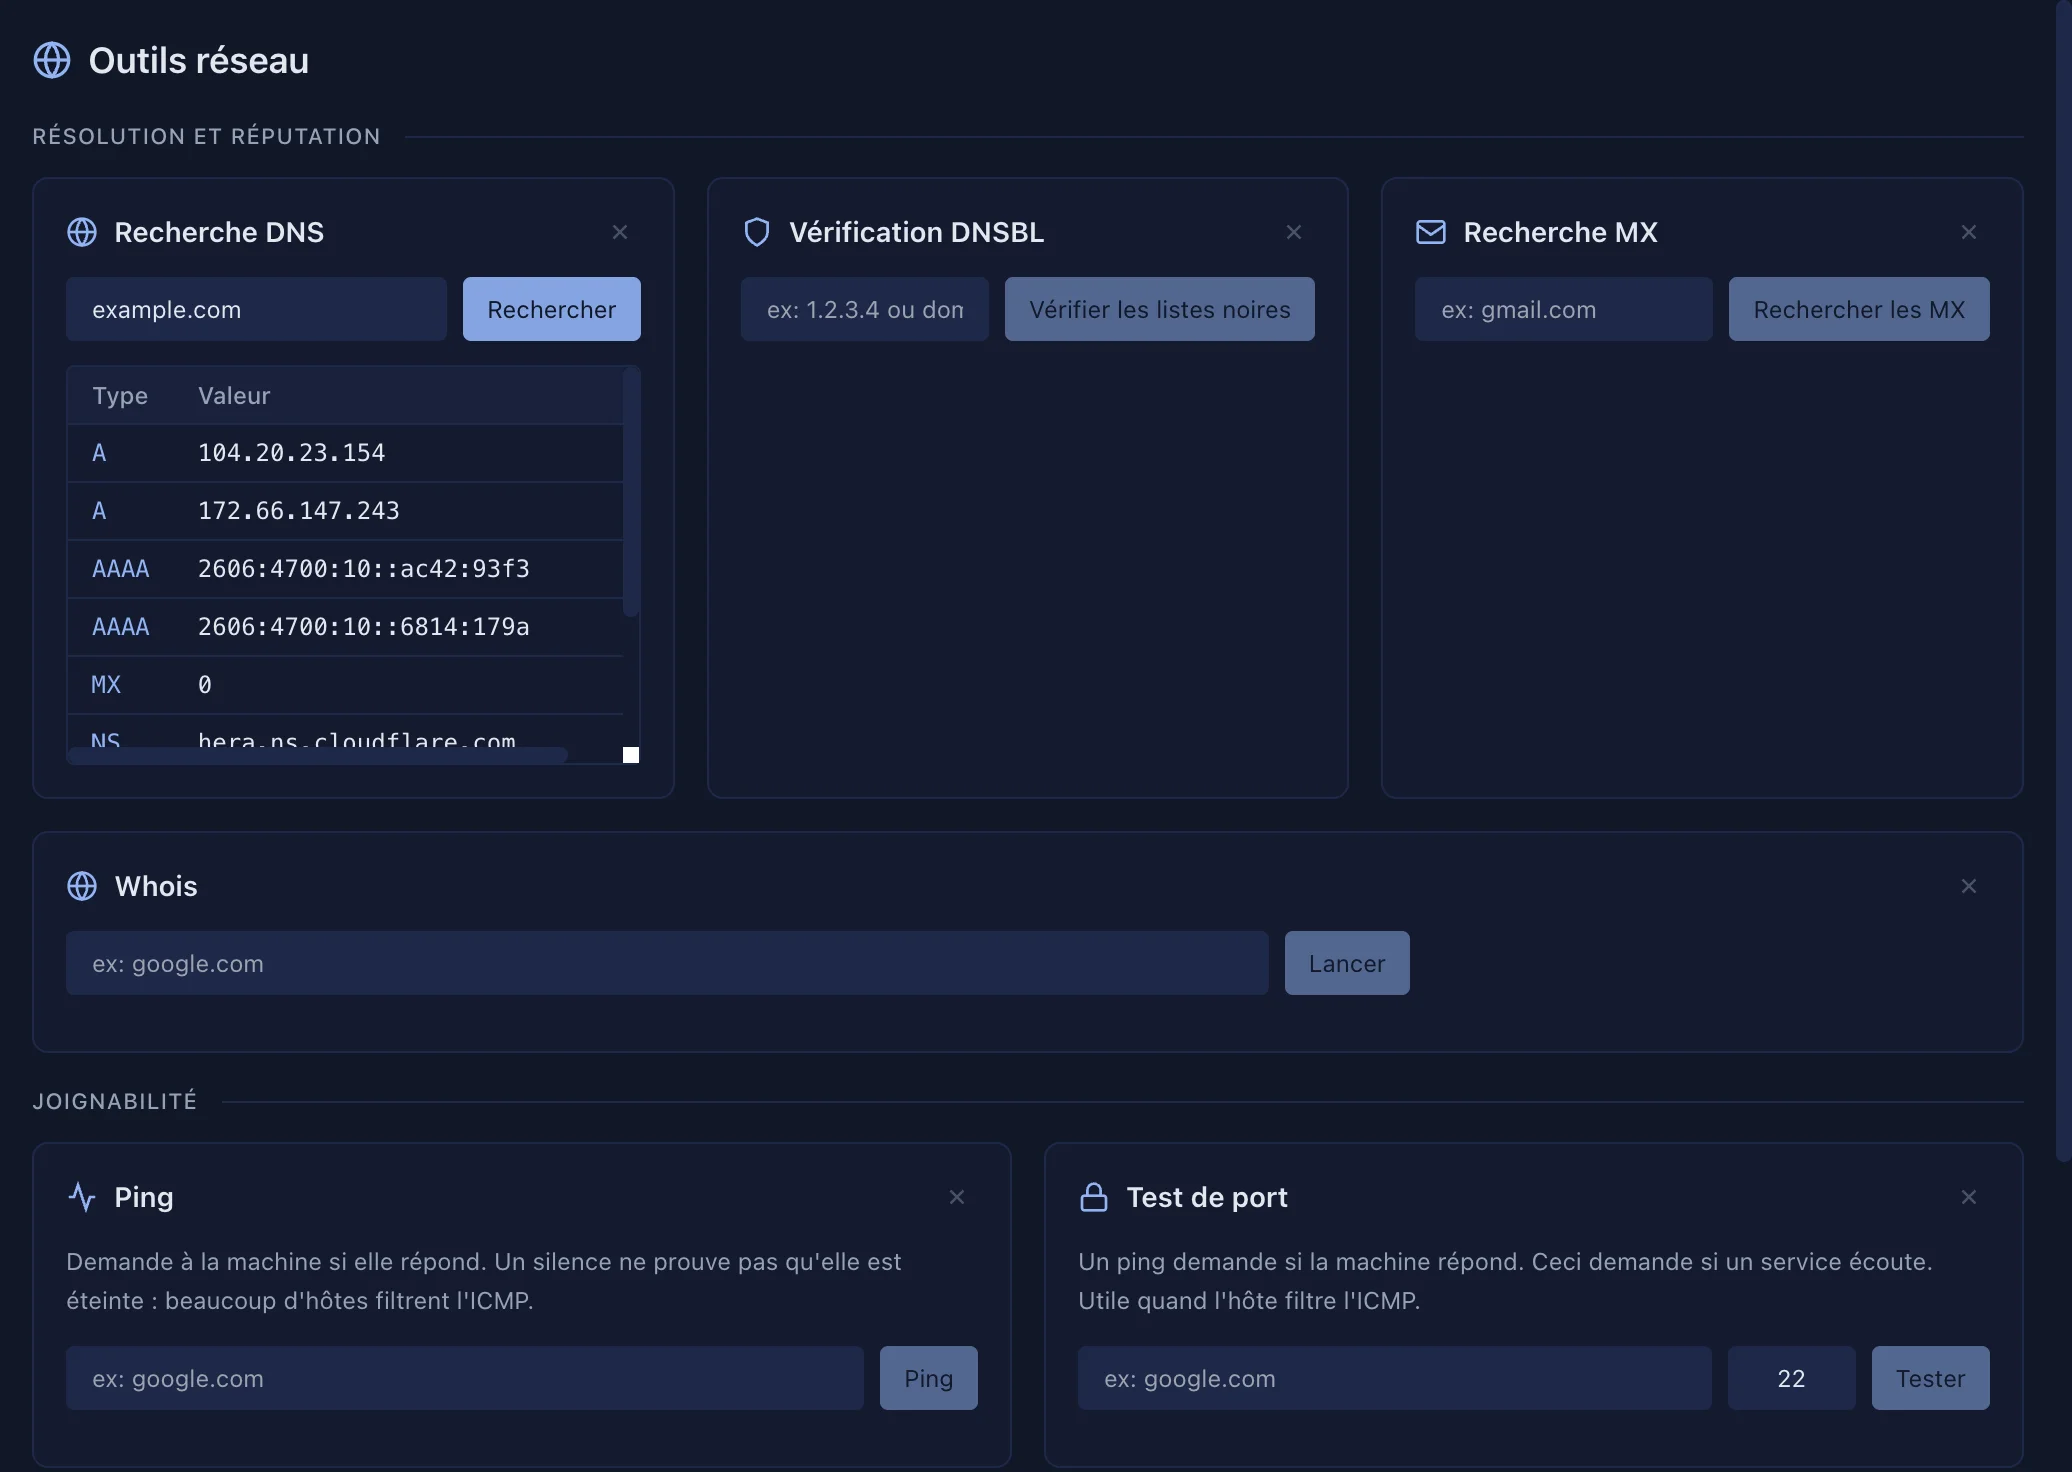Viewport: 2072px width, 1472px height.
Task: Select the 2606:4700:10::6814:179a AAAA value
Action: pos(364,627)
